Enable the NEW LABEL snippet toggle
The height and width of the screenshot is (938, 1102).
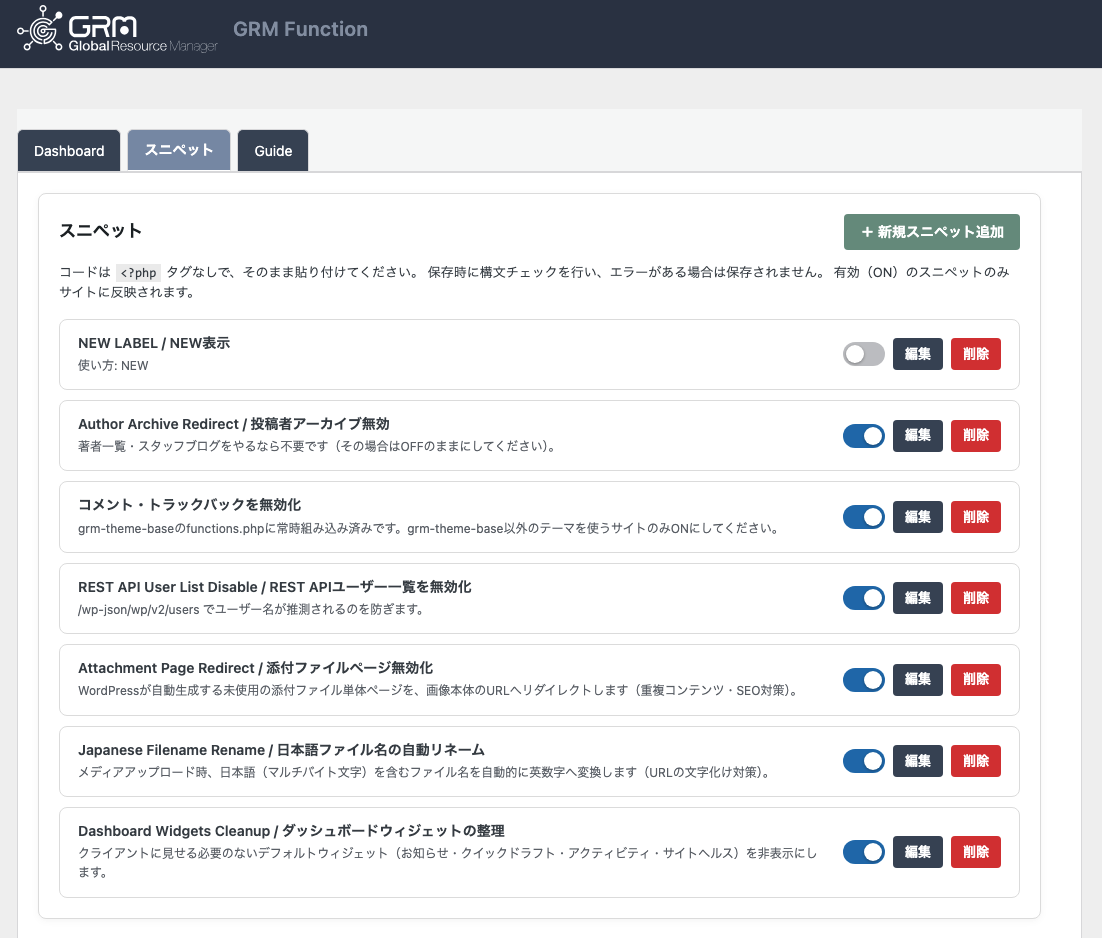tap(864, 354)
